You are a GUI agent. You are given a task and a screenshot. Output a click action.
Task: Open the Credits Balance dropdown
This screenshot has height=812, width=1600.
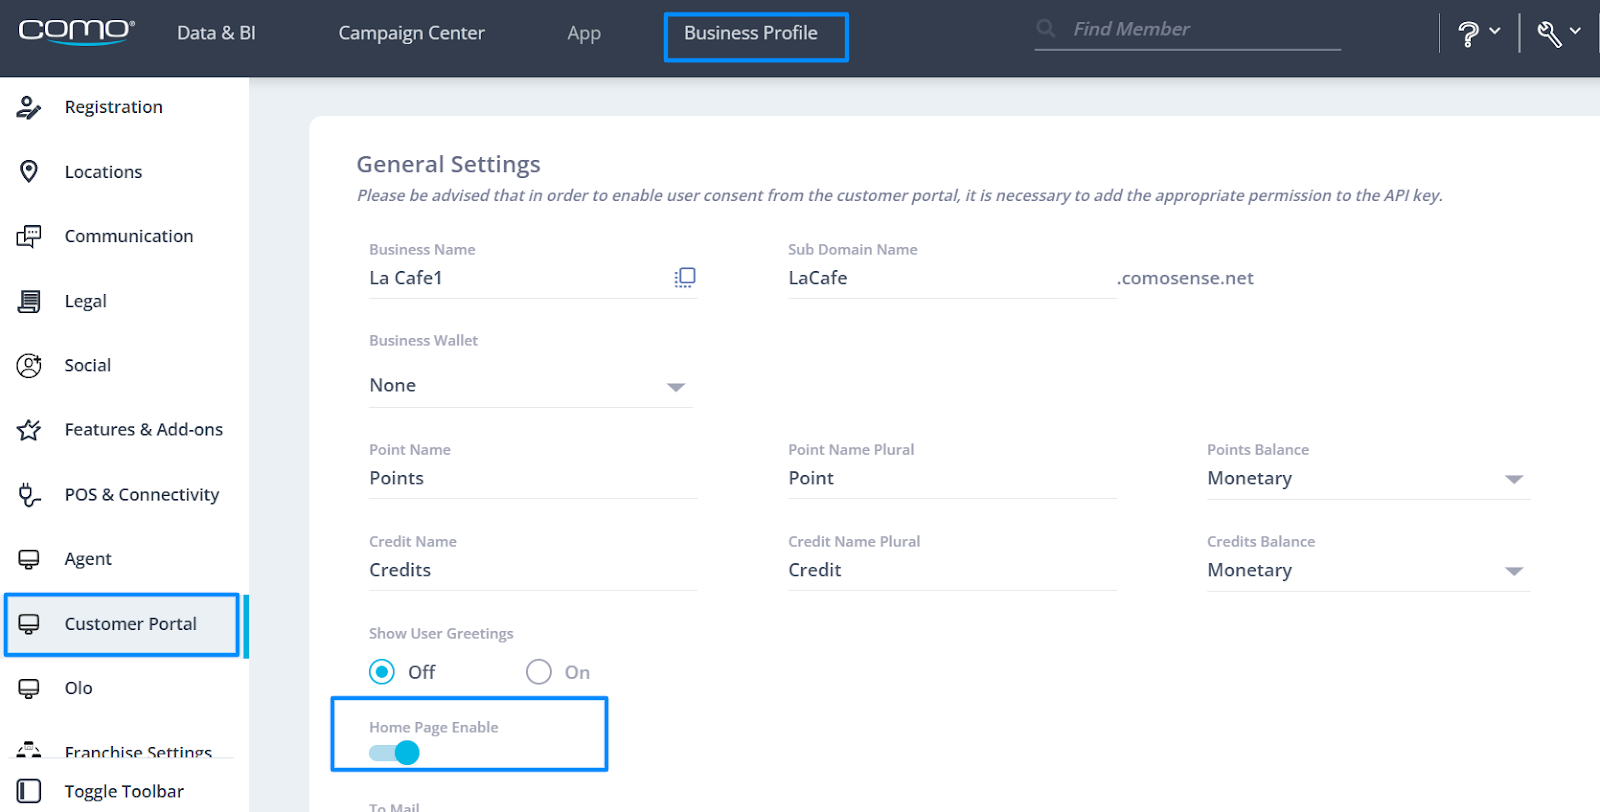click(1514, 571)
